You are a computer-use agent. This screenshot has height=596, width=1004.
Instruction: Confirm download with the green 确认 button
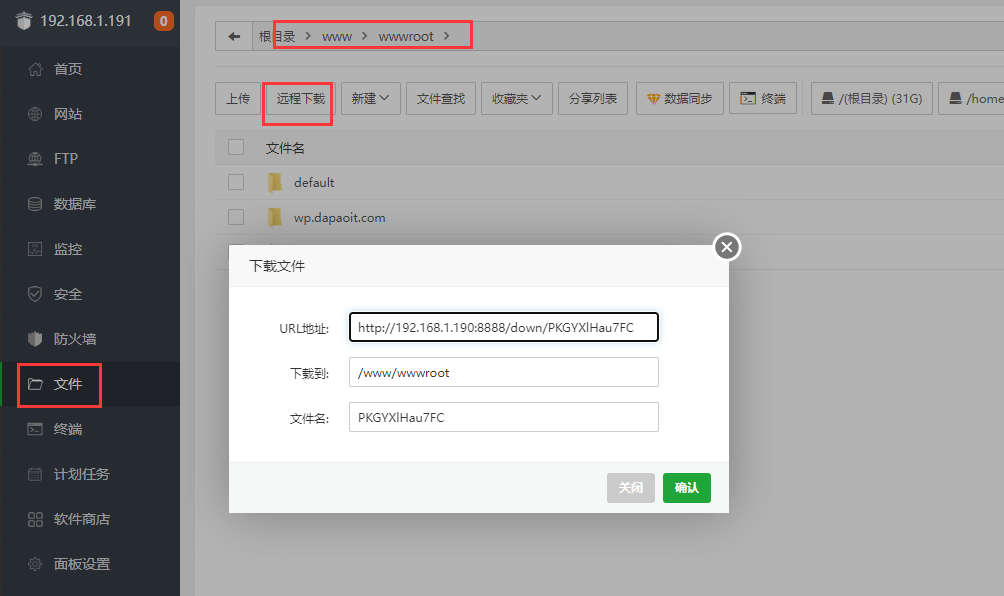click(x=686, y=488)
